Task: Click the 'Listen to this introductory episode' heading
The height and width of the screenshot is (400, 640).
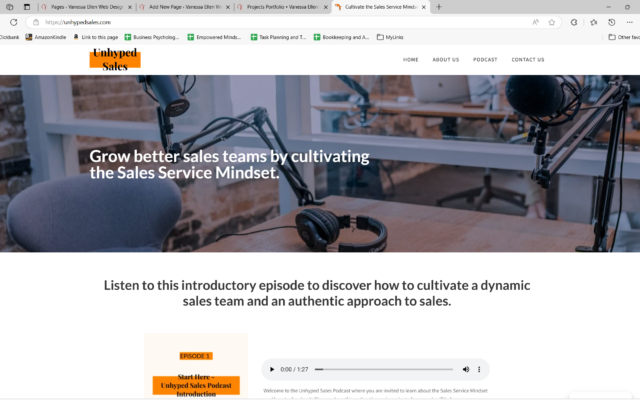Action: click(317, 293)
